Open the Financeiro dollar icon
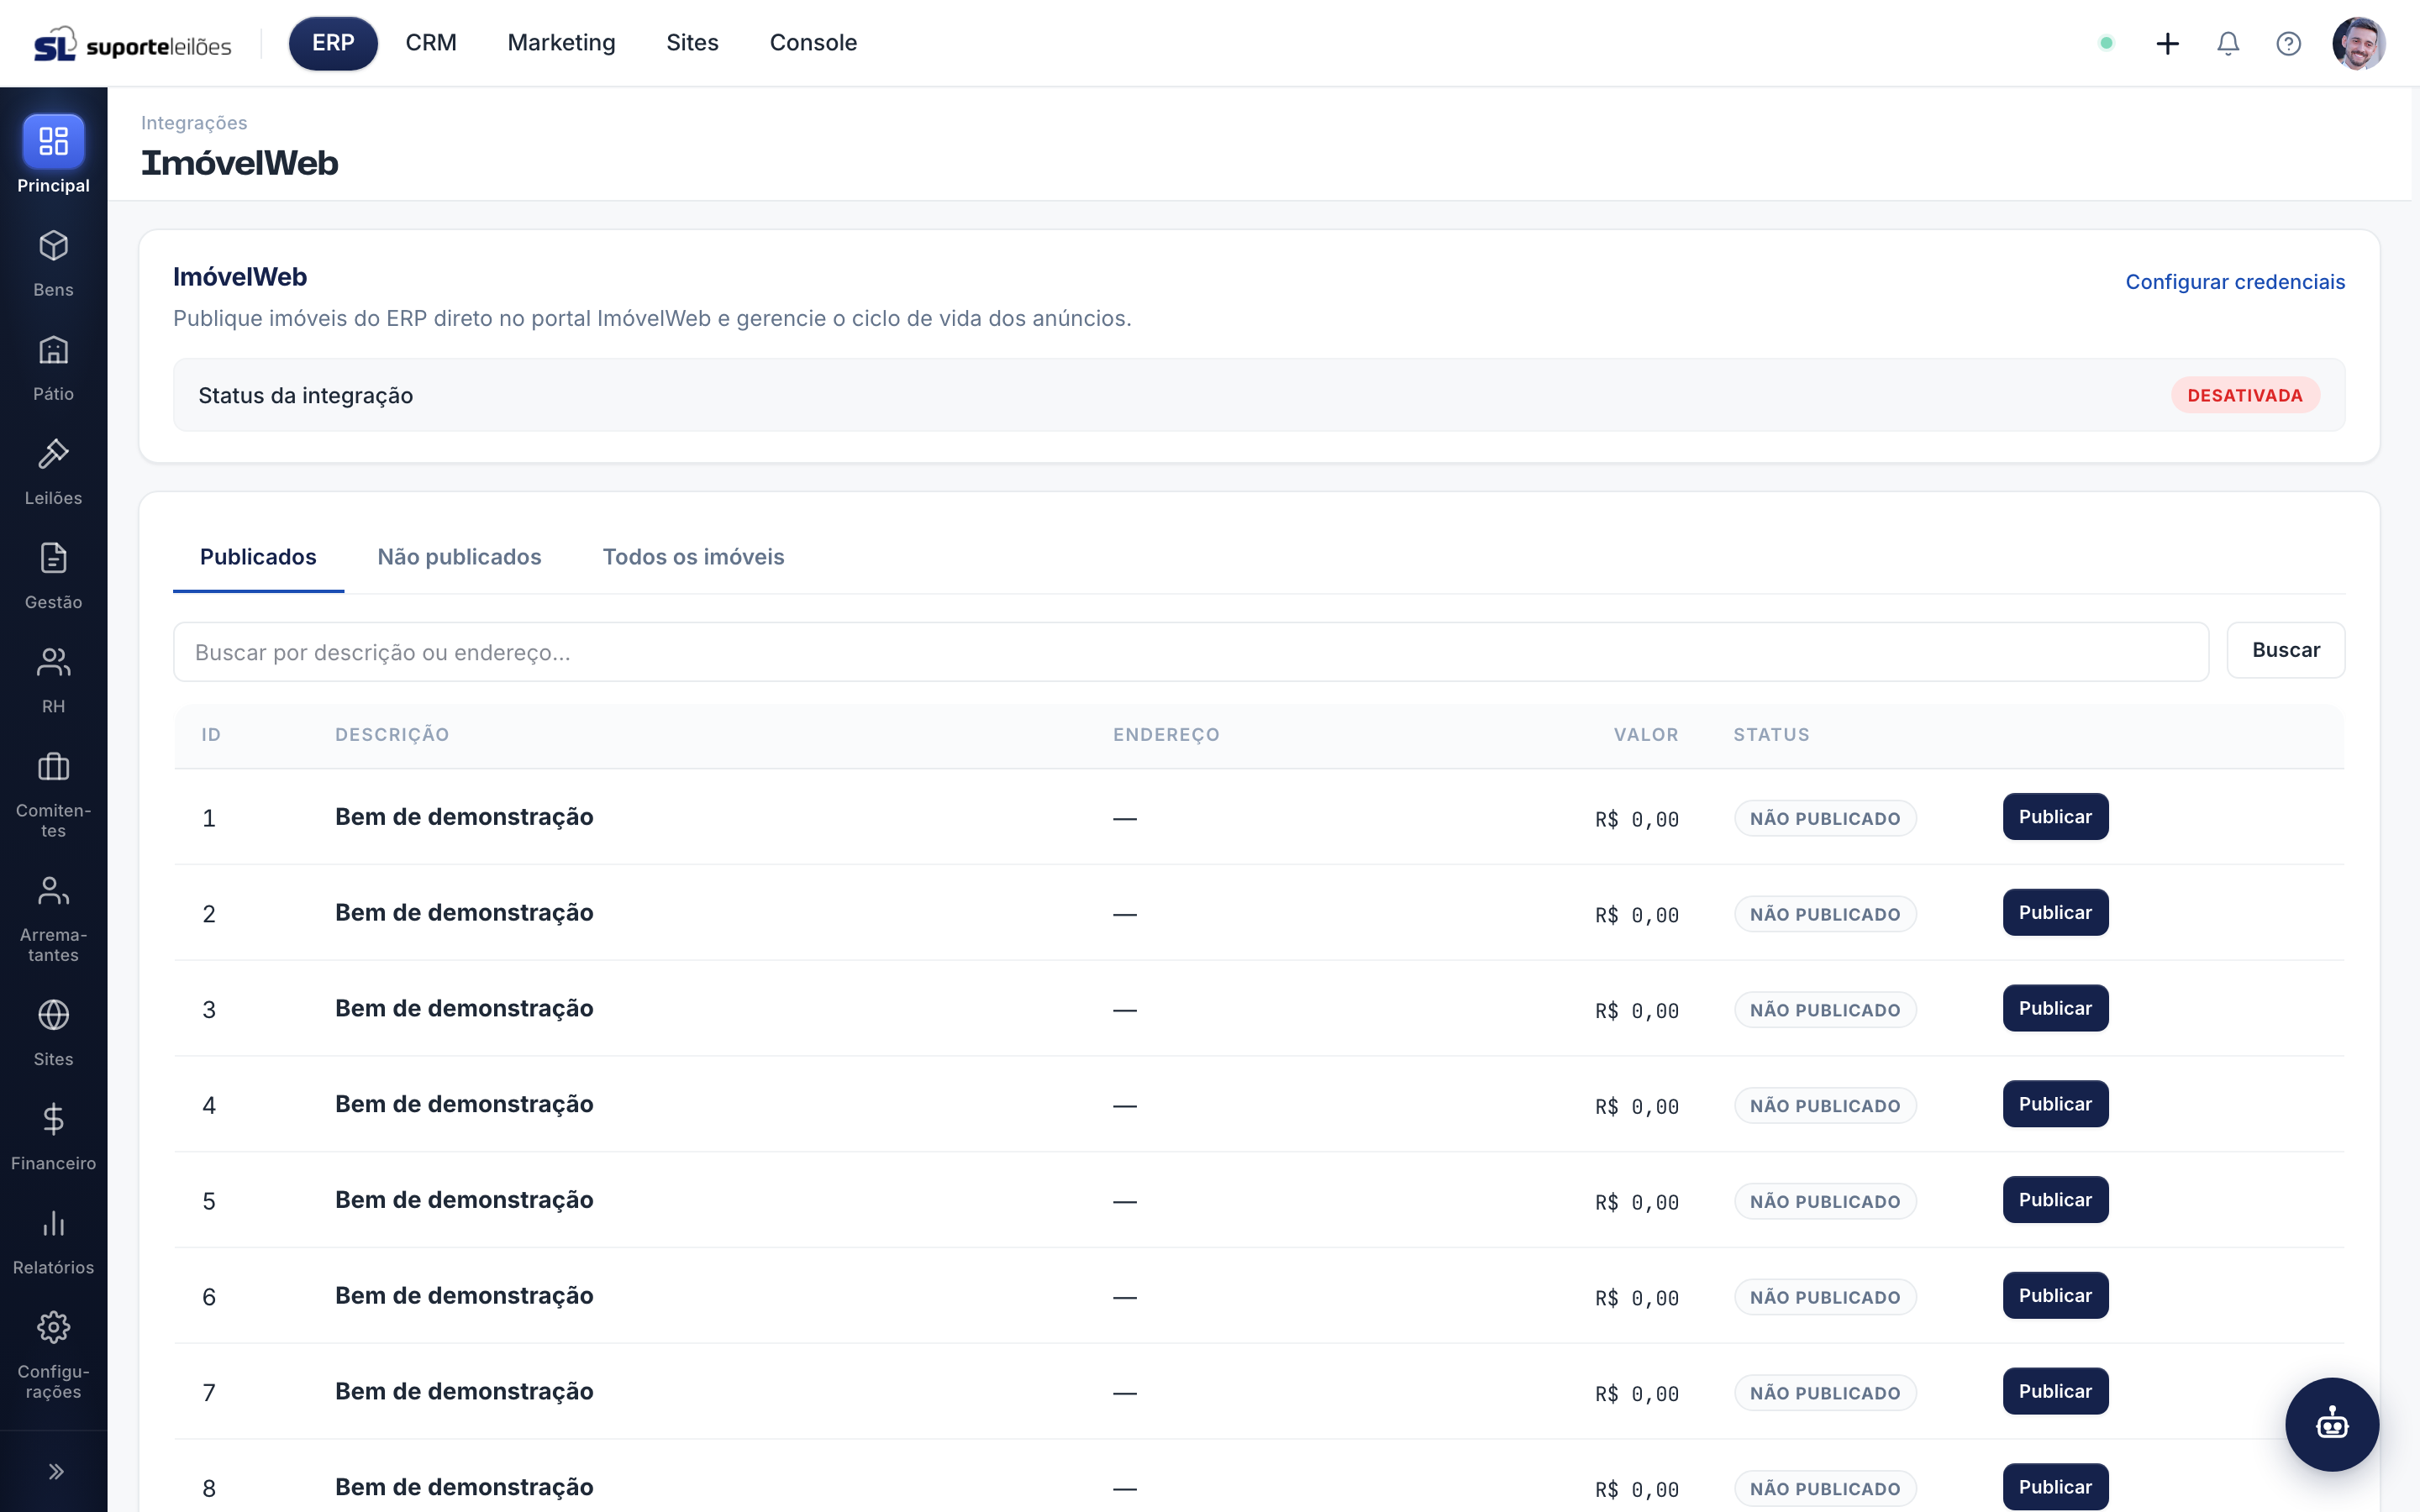The width and height of the screenshot is (2420, 1512). [x=53, y=1119]
